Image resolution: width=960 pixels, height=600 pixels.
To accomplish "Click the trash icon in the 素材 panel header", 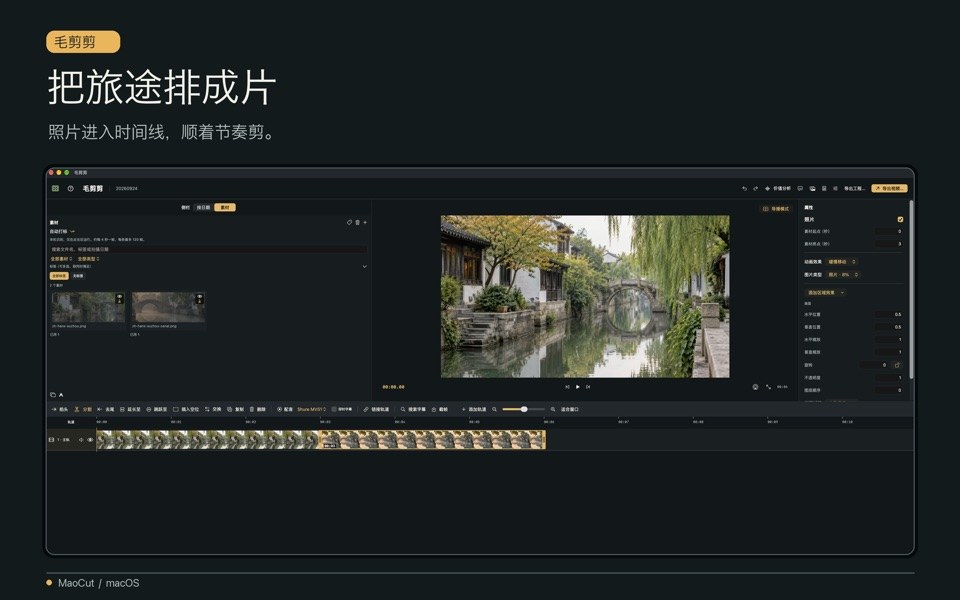I will tap(358, 222).
